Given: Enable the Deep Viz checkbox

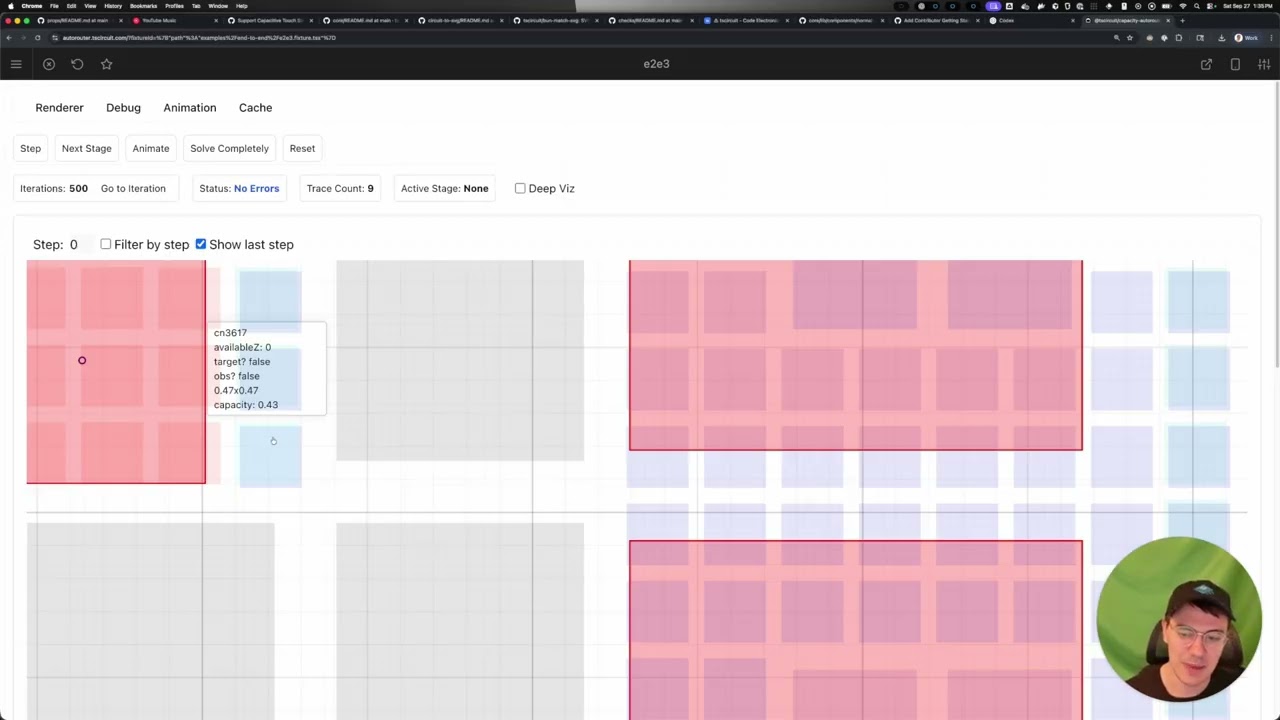Looking at the screenshot, I should point(520,188).
